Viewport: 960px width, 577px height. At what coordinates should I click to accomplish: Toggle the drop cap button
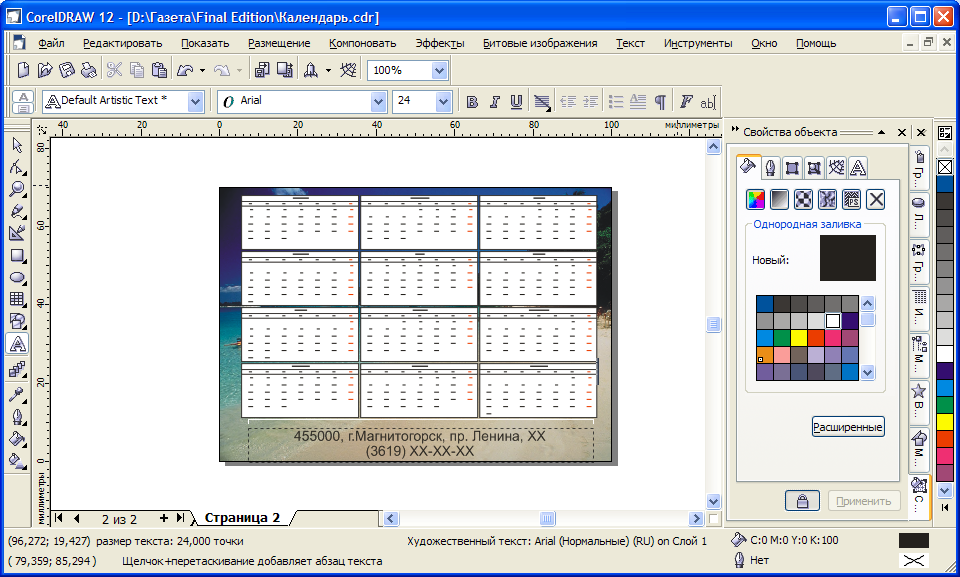click(638, 102)
